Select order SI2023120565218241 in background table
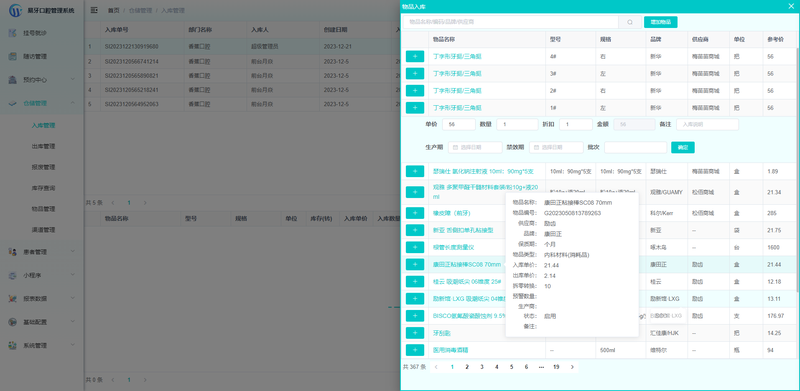The width and height of the screenshot is (800, 391). point(132,90)
